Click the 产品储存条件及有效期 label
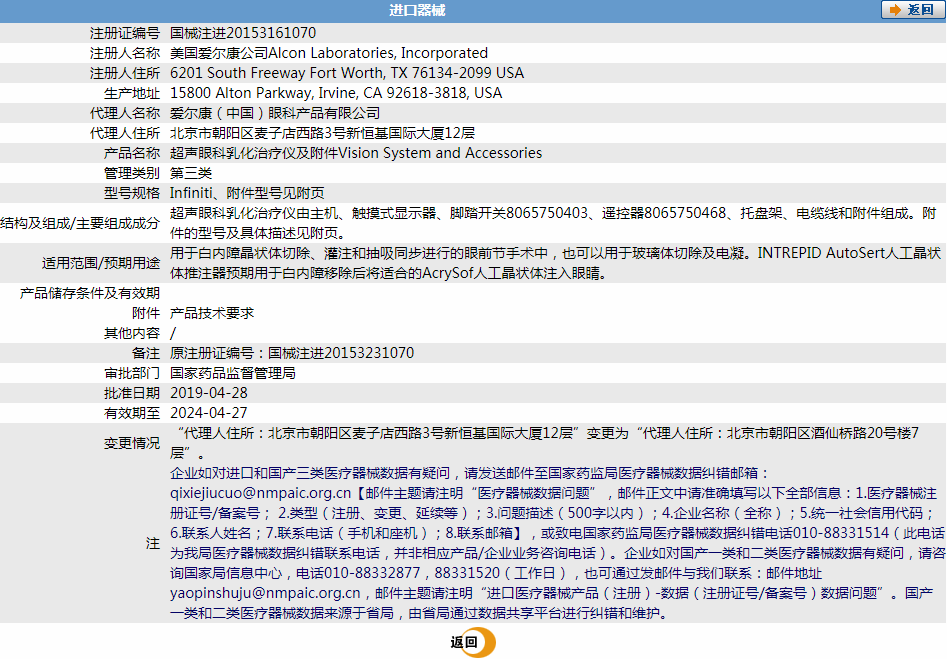 point(90,293)
